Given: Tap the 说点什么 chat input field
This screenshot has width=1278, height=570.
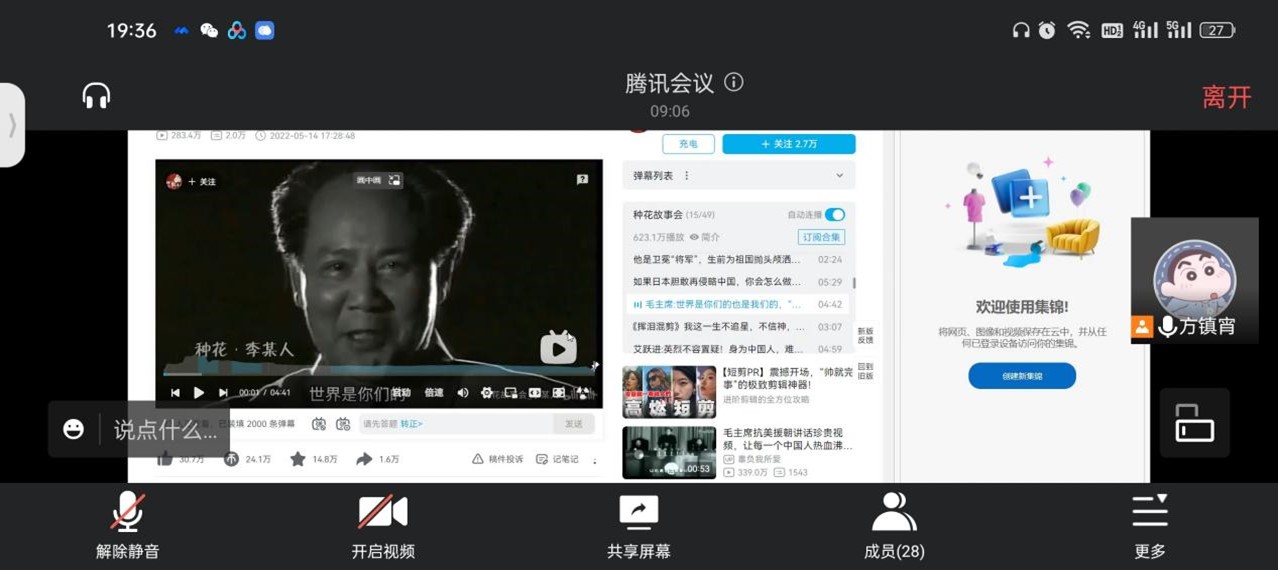Looking at the screenshot, I should point(165,430).
